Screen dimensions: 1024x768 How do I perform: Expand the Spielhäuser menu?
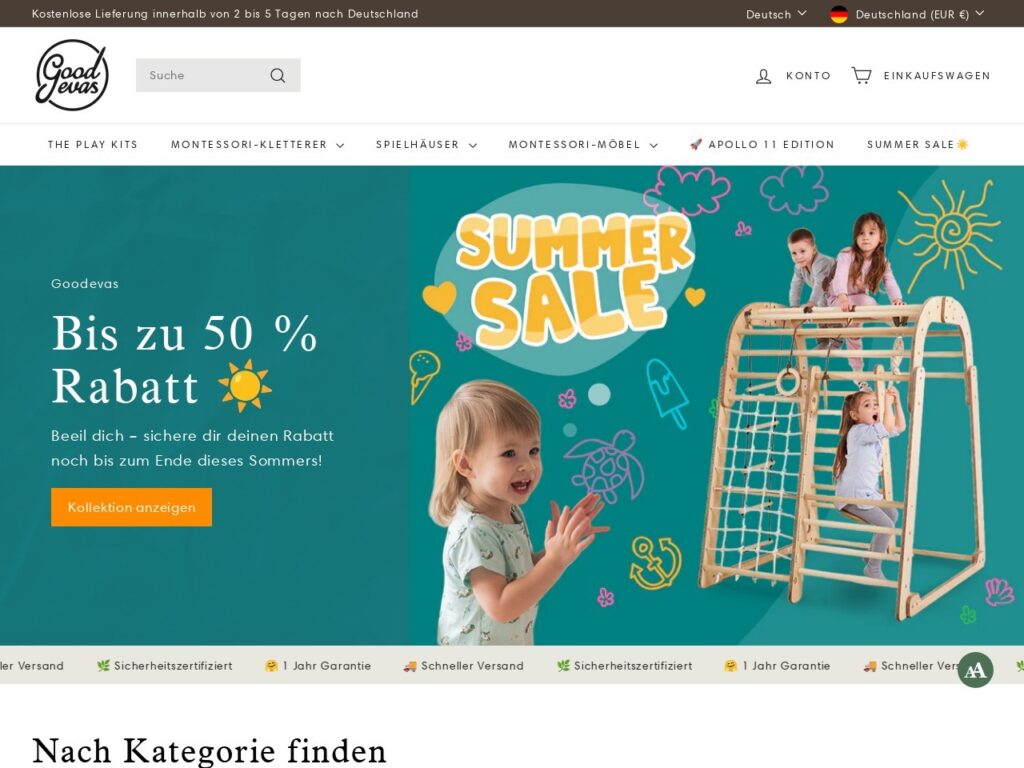coord(426,144)
